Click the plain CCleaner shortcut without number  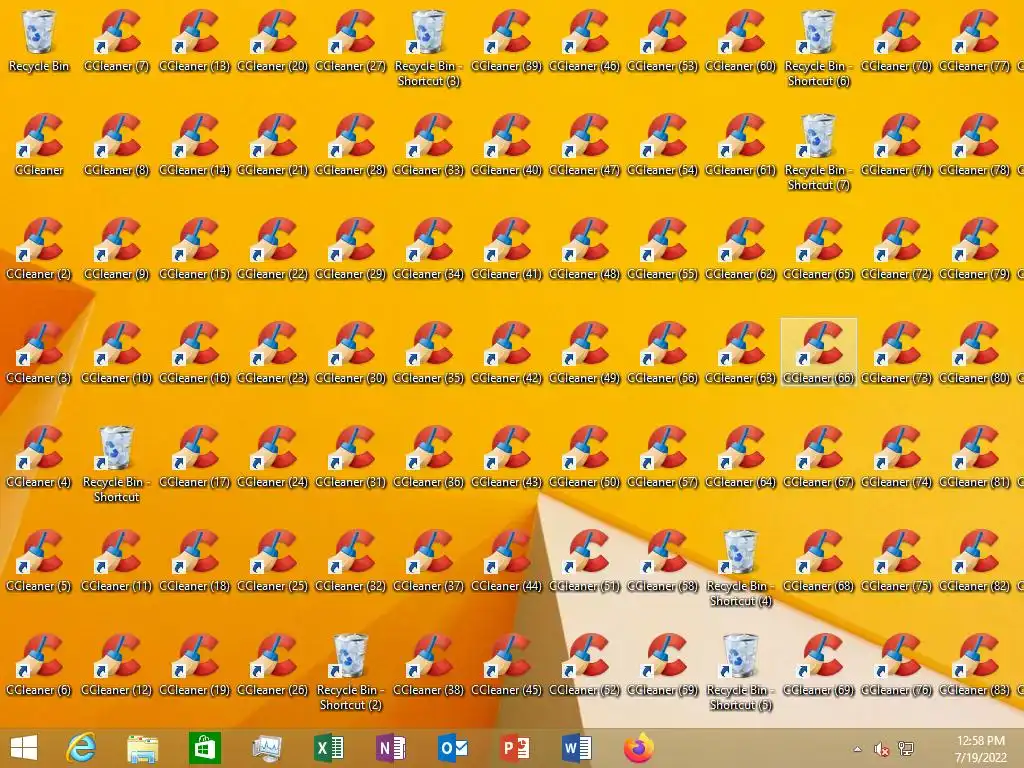[39, 144]
